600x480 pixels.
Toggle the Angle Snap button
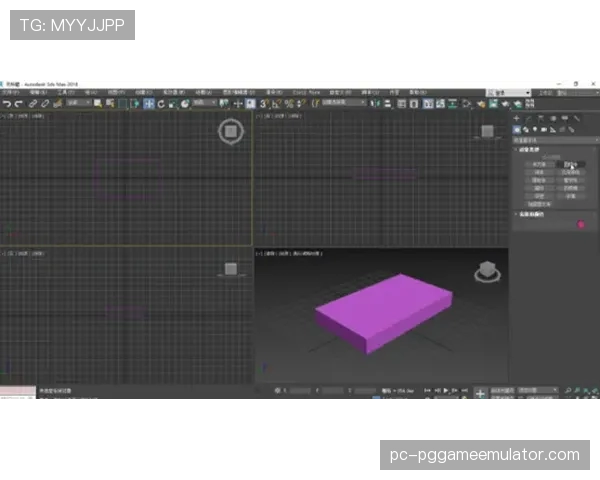point(275,103)
